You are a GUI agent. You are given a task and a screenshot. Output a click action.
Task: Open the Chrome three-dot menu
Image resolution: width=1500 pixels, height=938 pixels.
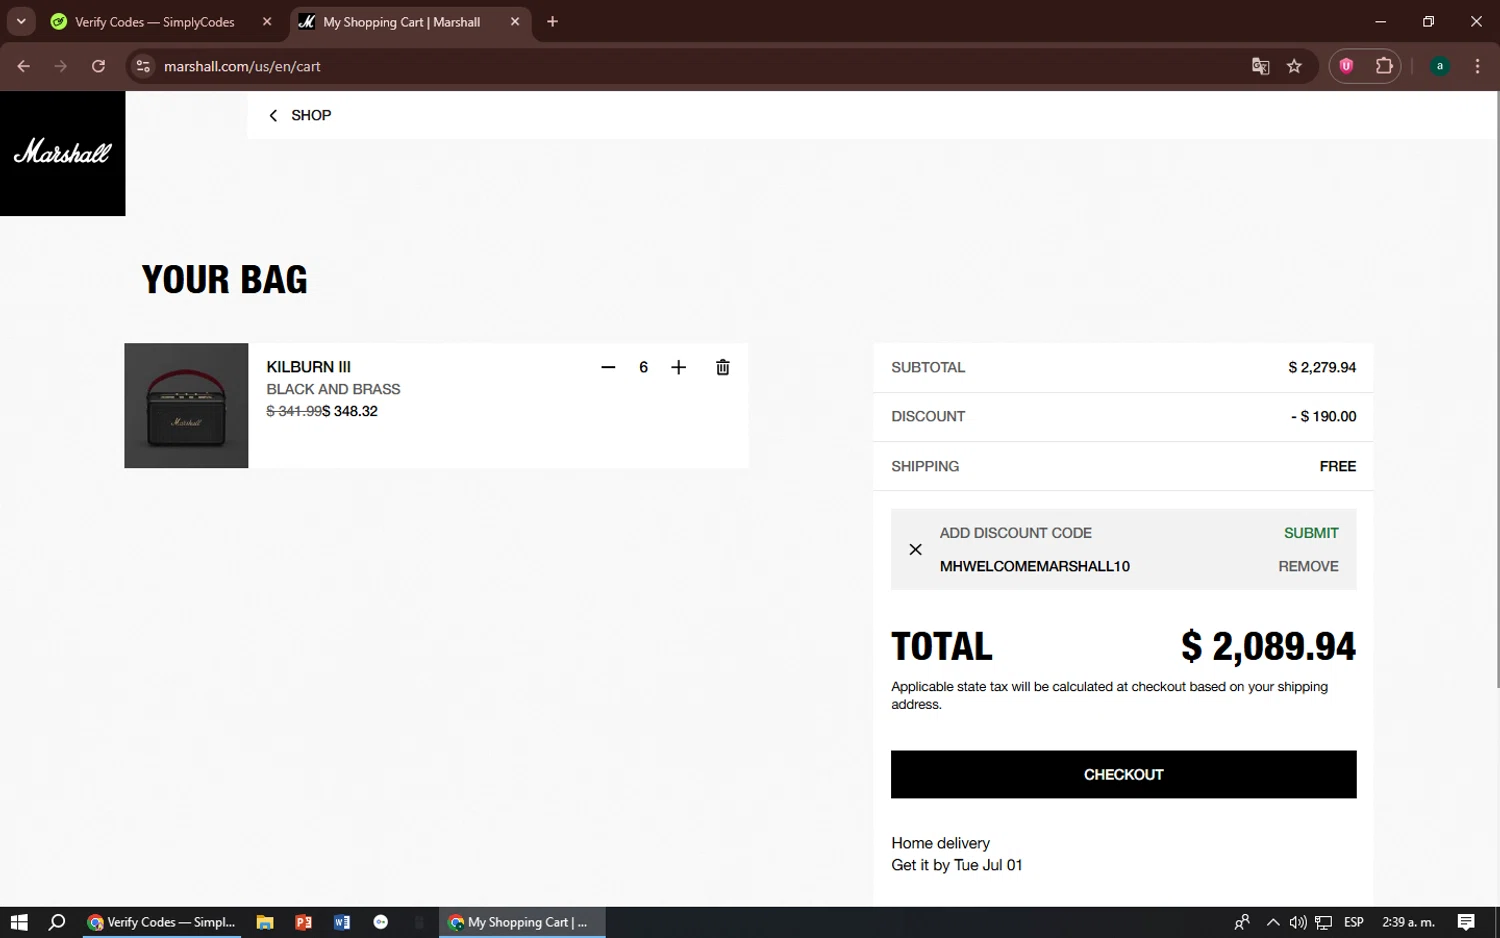(x=1477, y=66)
